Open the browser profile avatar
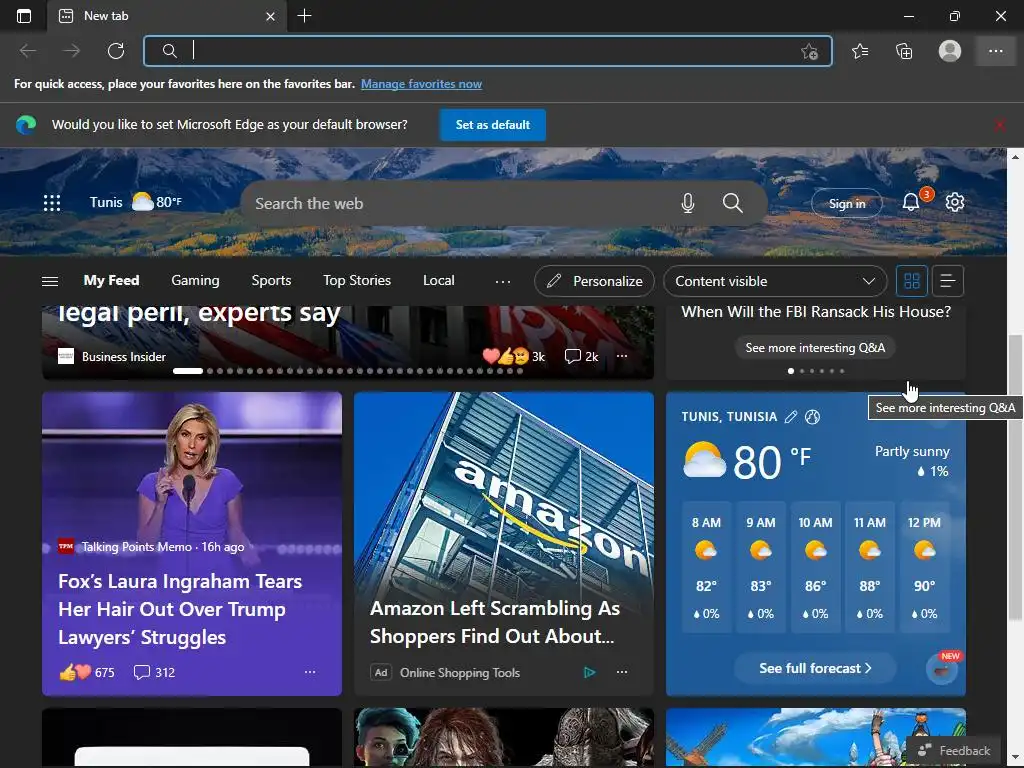1024x768 pixels. point(950,51)
